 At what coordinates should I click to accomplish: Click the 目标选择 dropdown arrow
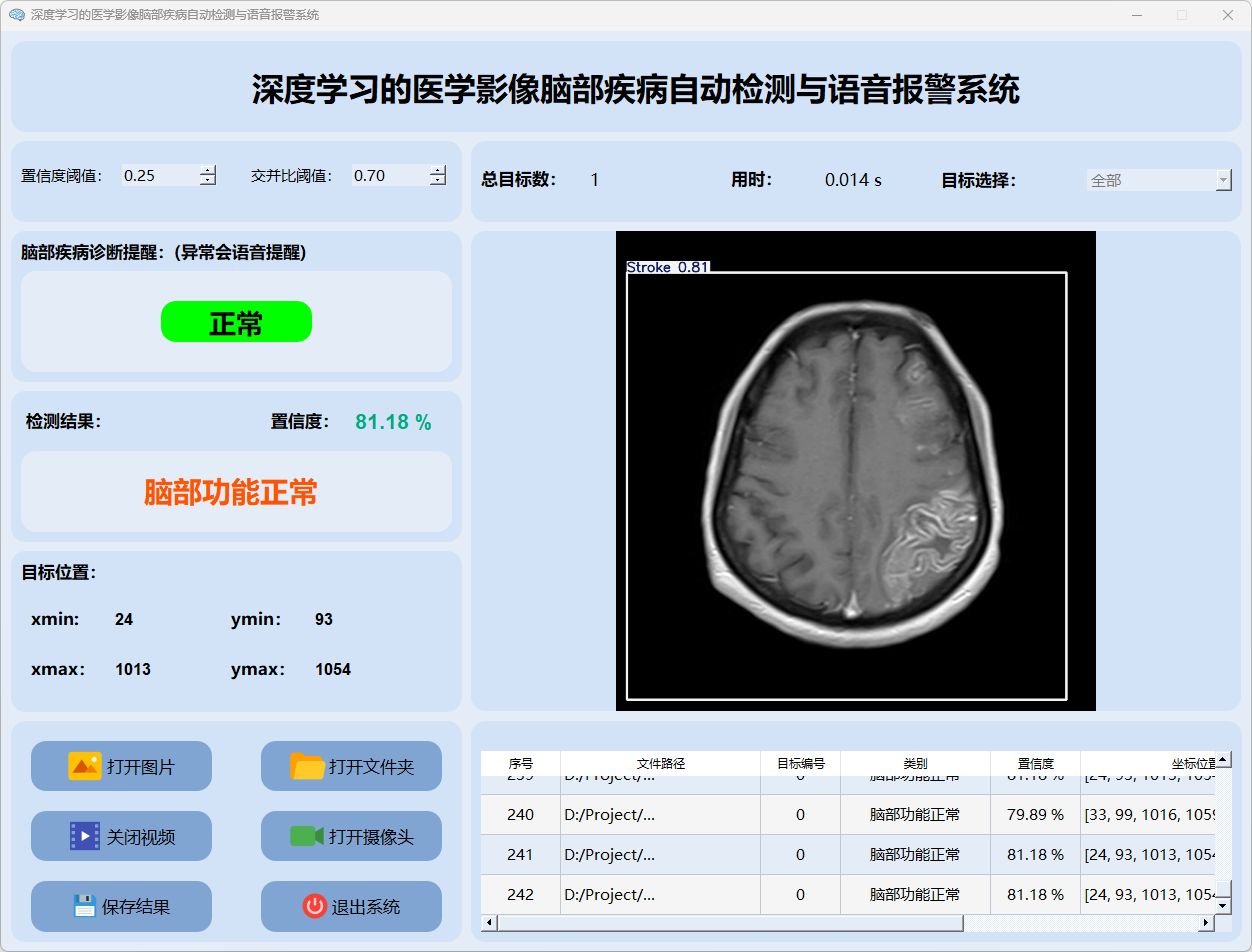click(1224, 180)
